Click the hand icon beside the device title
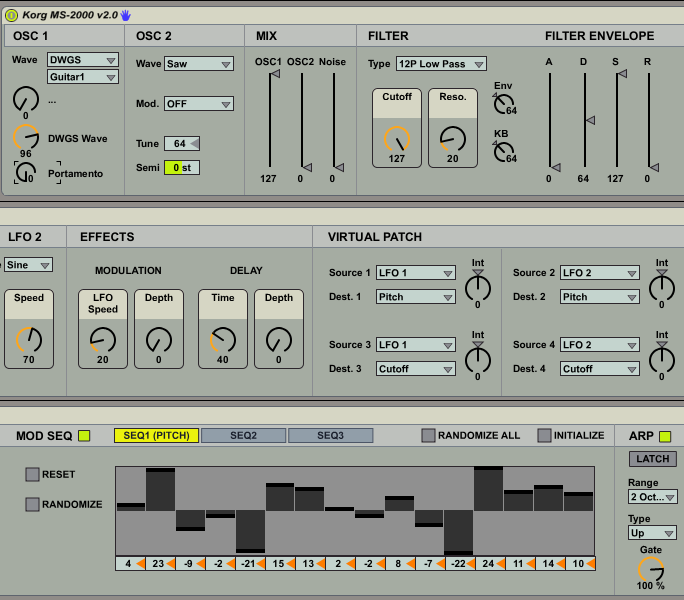The width and height of the screenshot is (684, 600). (126, 15)
